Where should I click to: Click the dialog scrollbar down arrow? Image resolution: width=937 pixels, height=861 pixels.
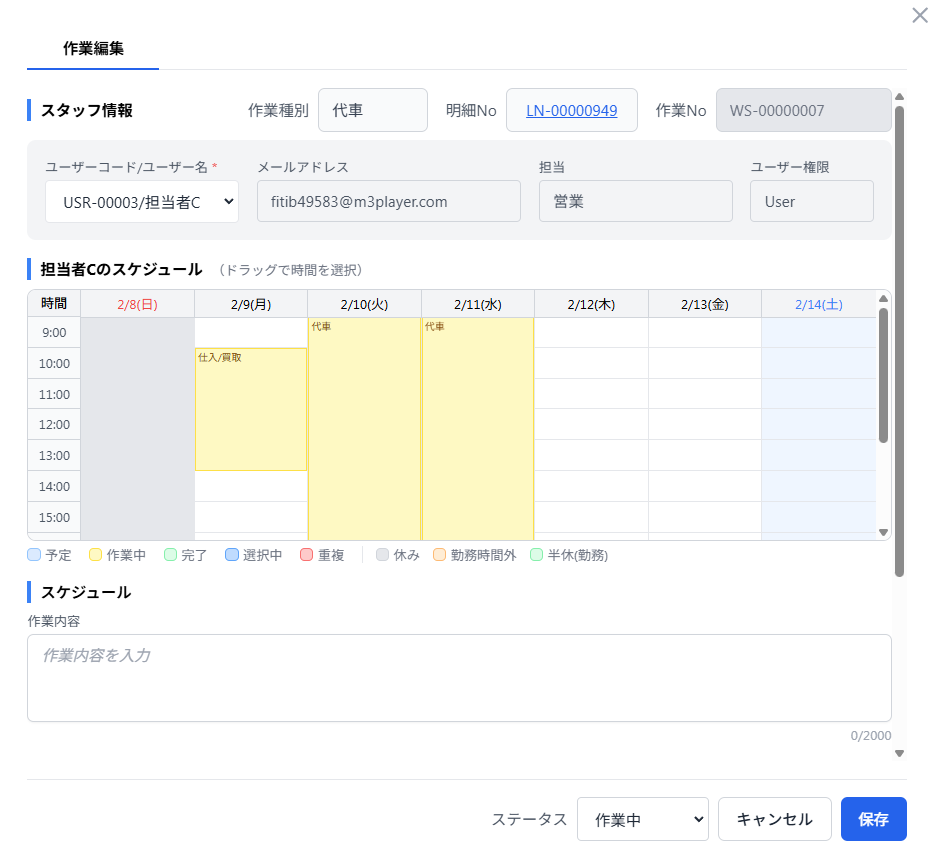[899, 754]
